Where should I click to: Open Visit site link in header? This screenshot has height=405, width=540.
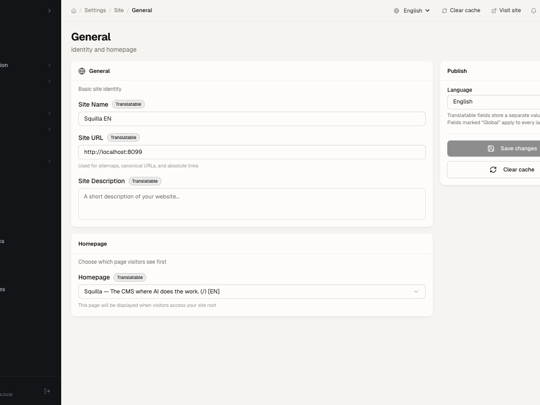[506, 11]
